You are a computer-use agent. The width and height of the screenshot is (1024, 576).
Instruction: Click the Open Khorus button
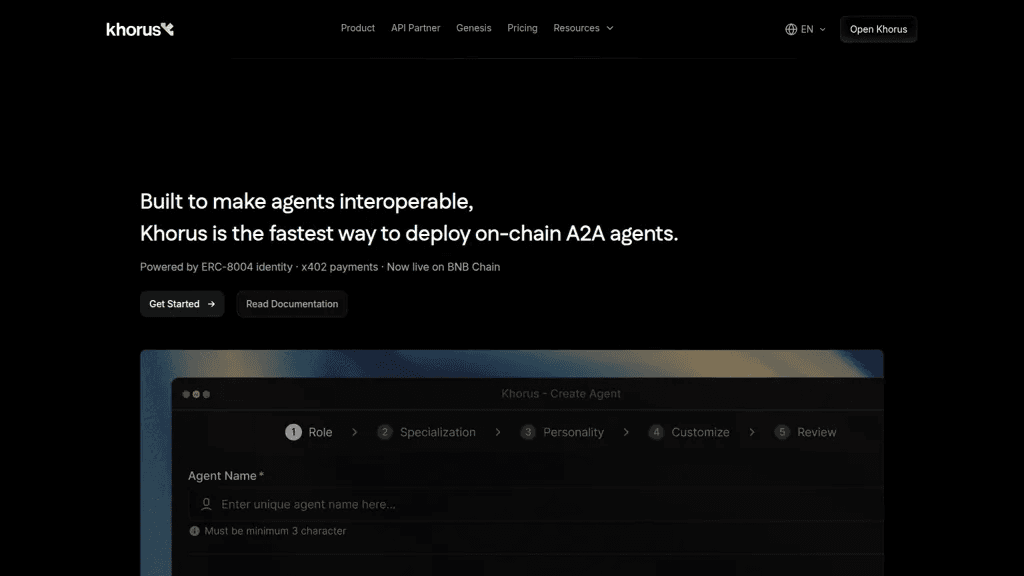[x=878, y=29]
